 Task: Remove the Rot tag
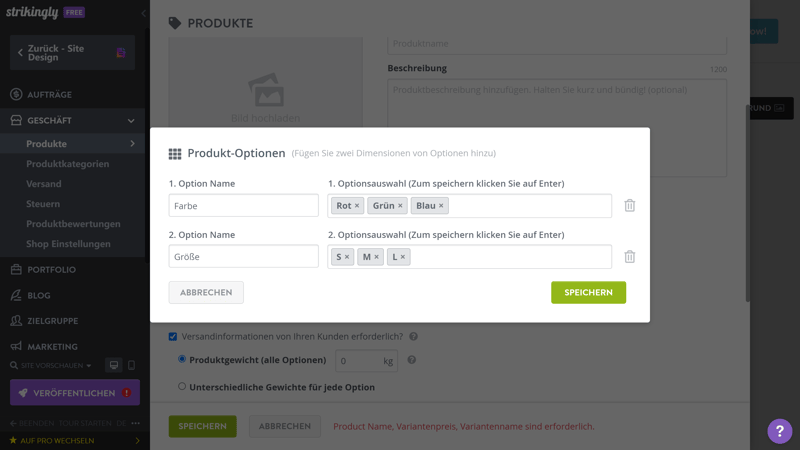tap(357, 206)
